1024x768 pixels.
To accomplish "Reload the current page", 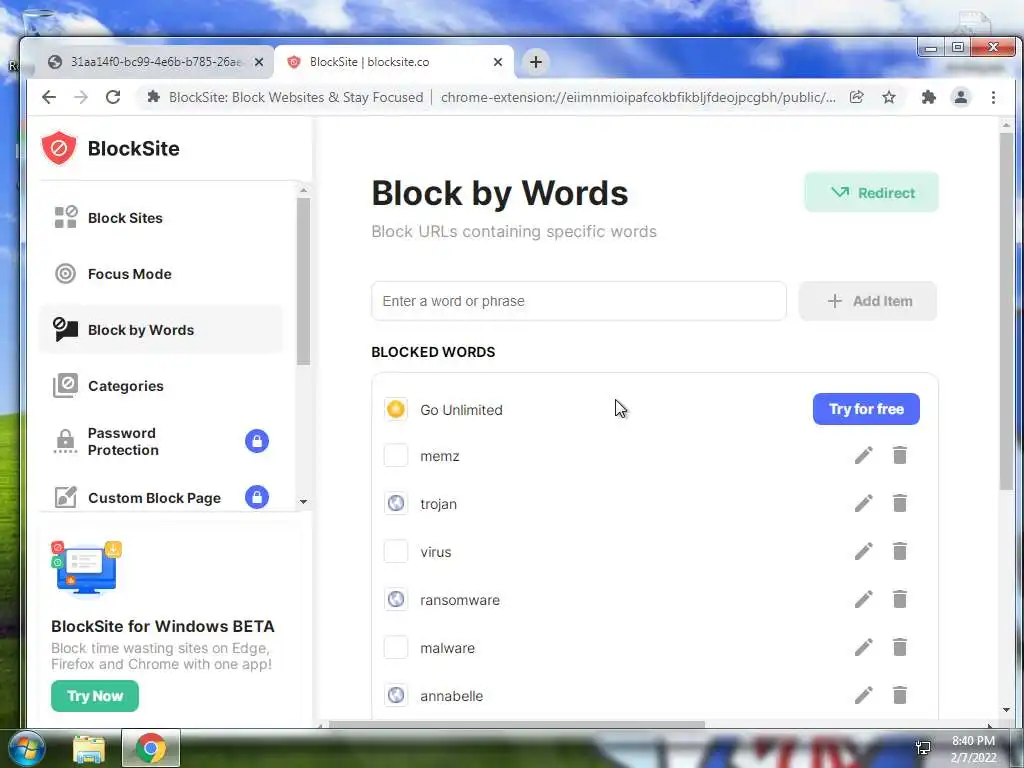I will (113, 97).
